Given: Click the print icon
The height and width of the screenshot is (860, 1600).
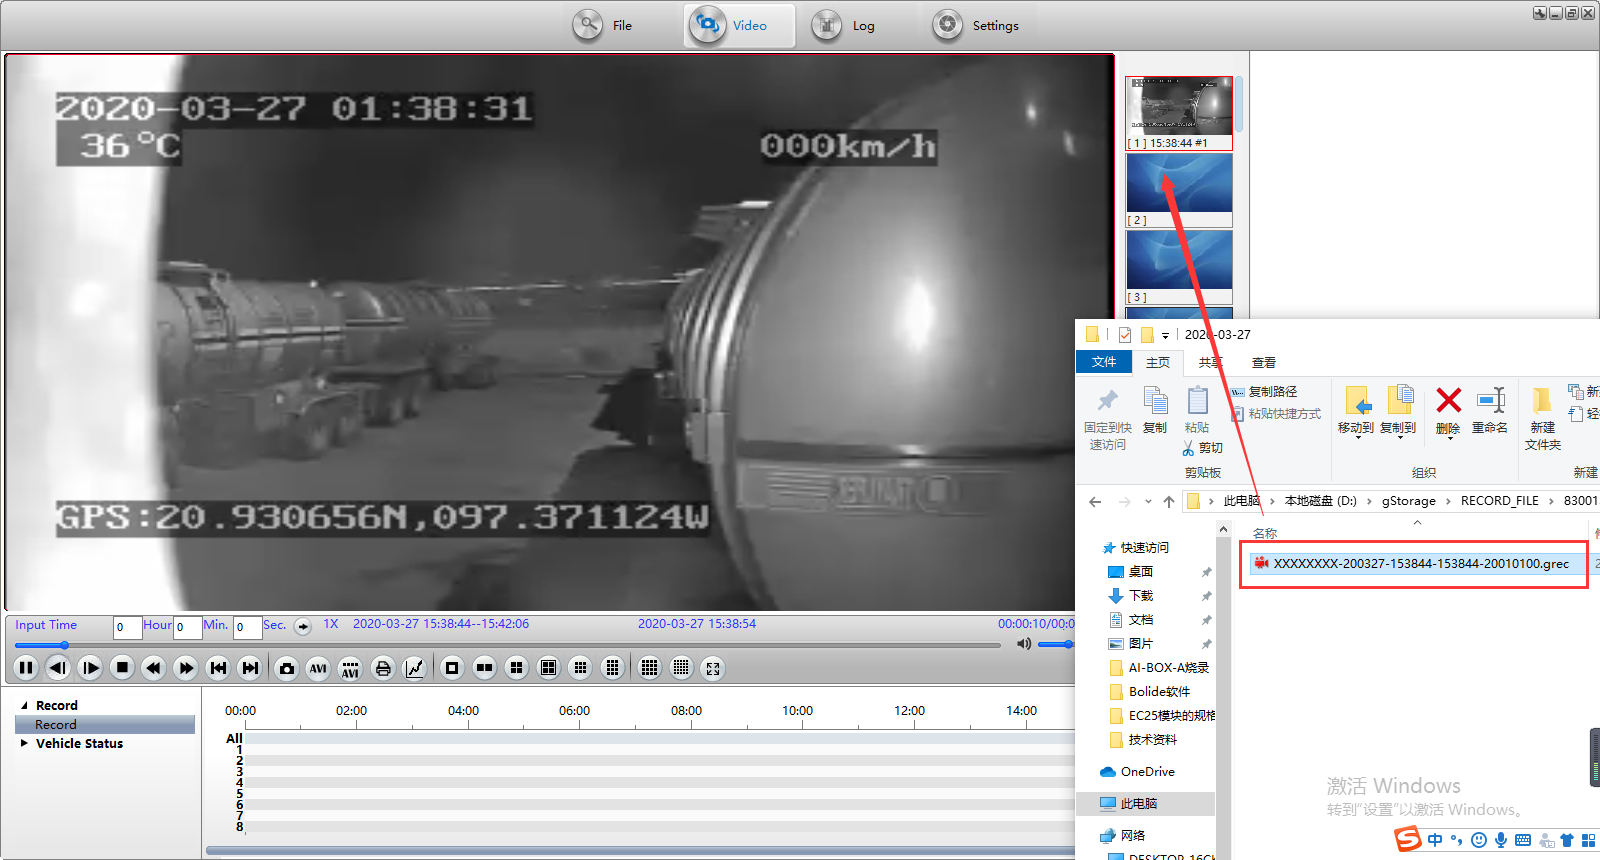Looking at the screenshot, I should pos(383,668).
